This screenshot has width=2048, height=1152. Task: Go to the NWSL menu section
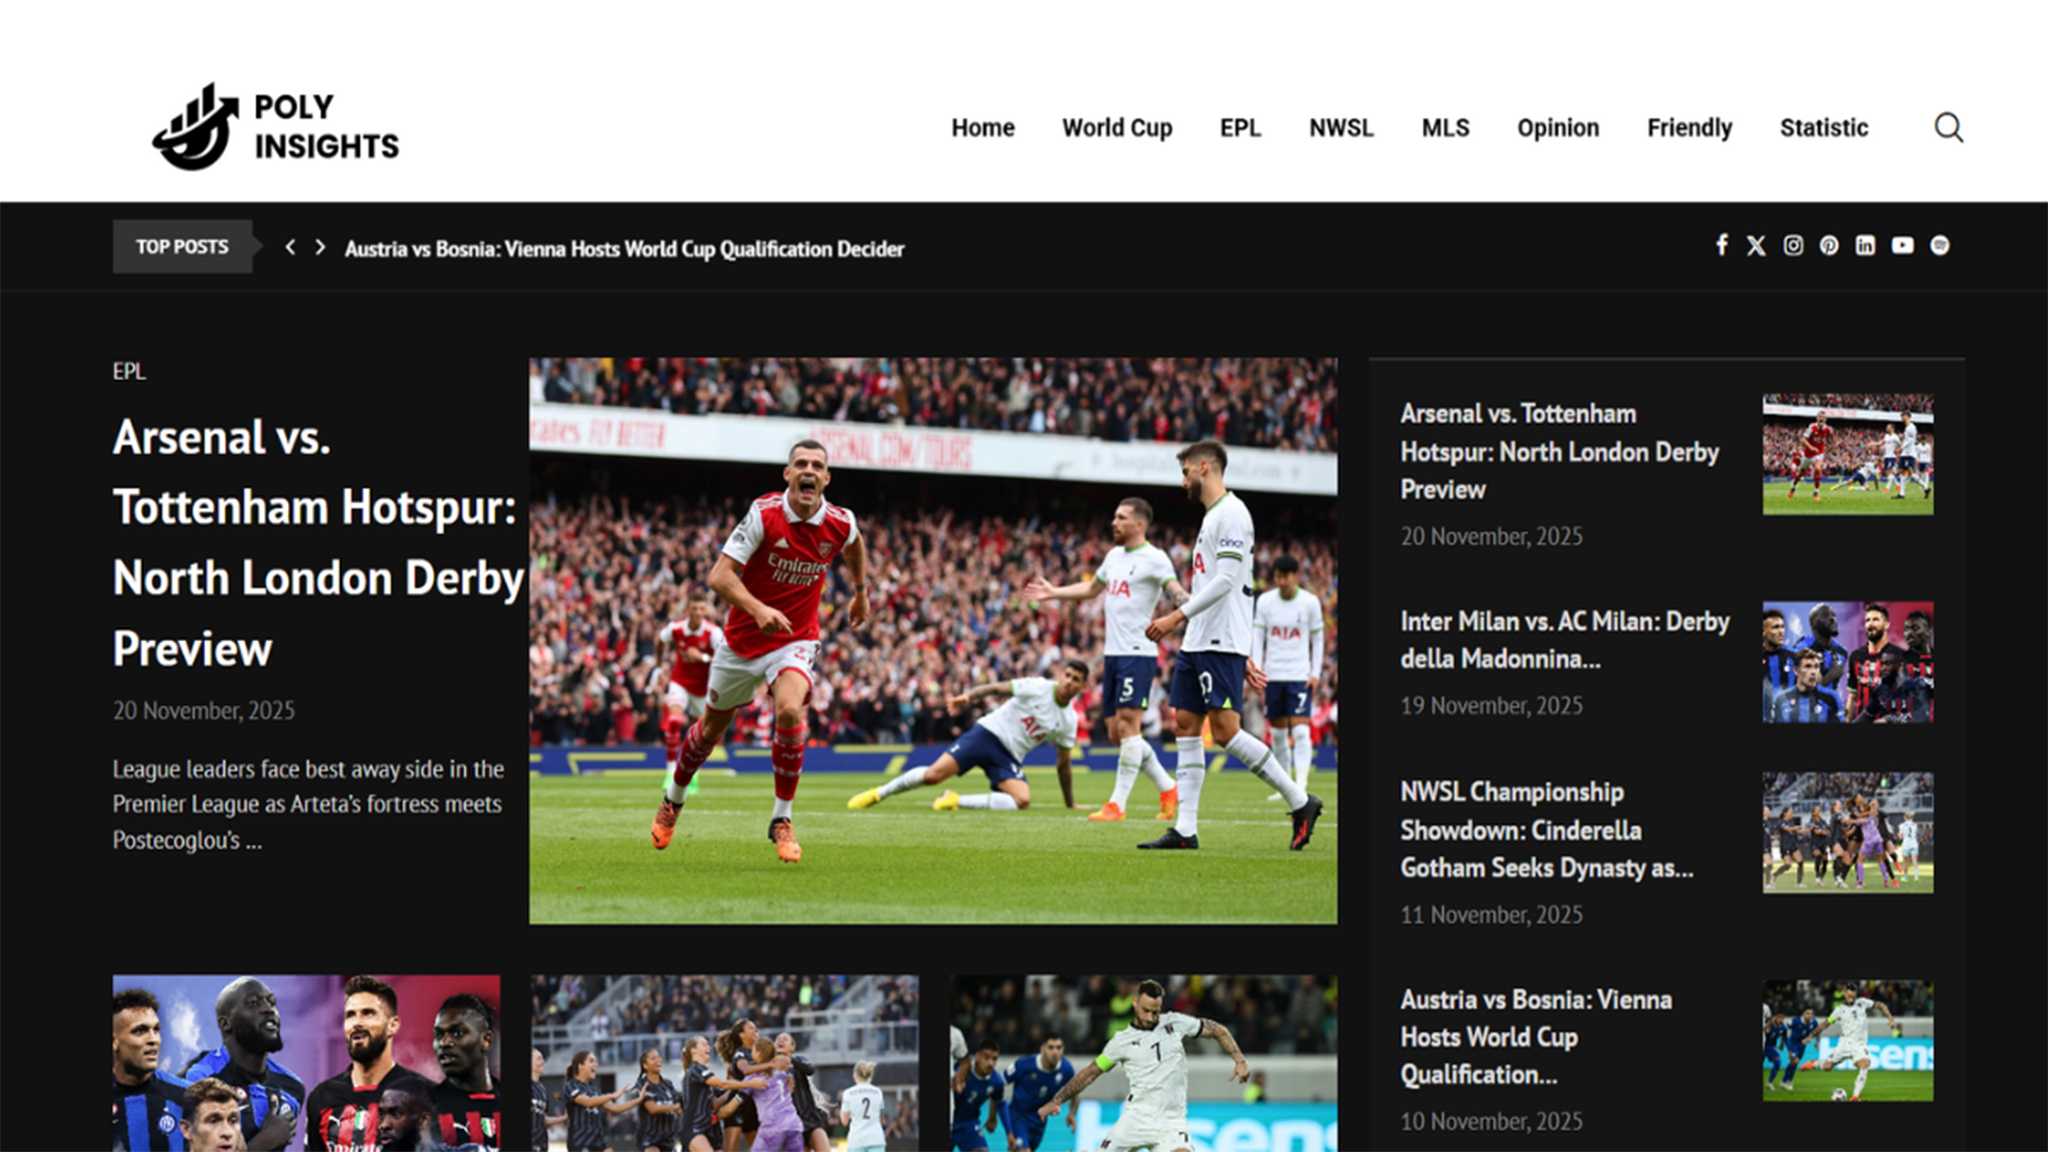pos(1341,128)
